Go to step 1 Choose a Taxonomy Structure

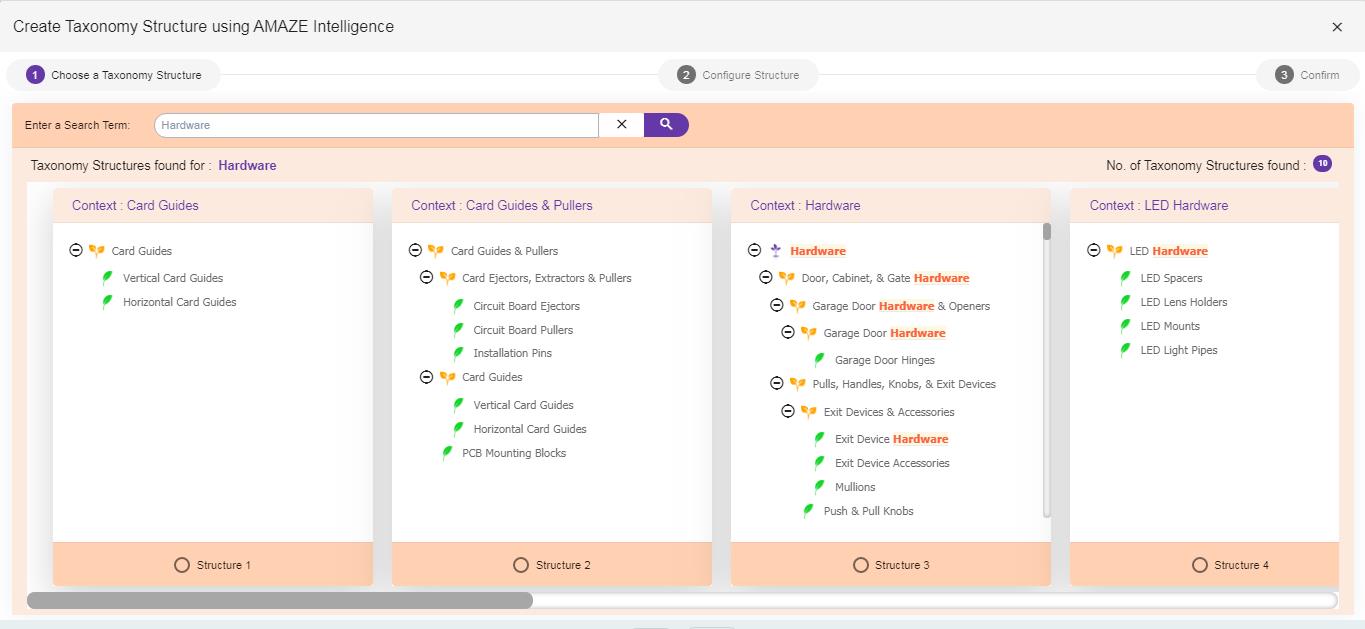tap(114, 75)
